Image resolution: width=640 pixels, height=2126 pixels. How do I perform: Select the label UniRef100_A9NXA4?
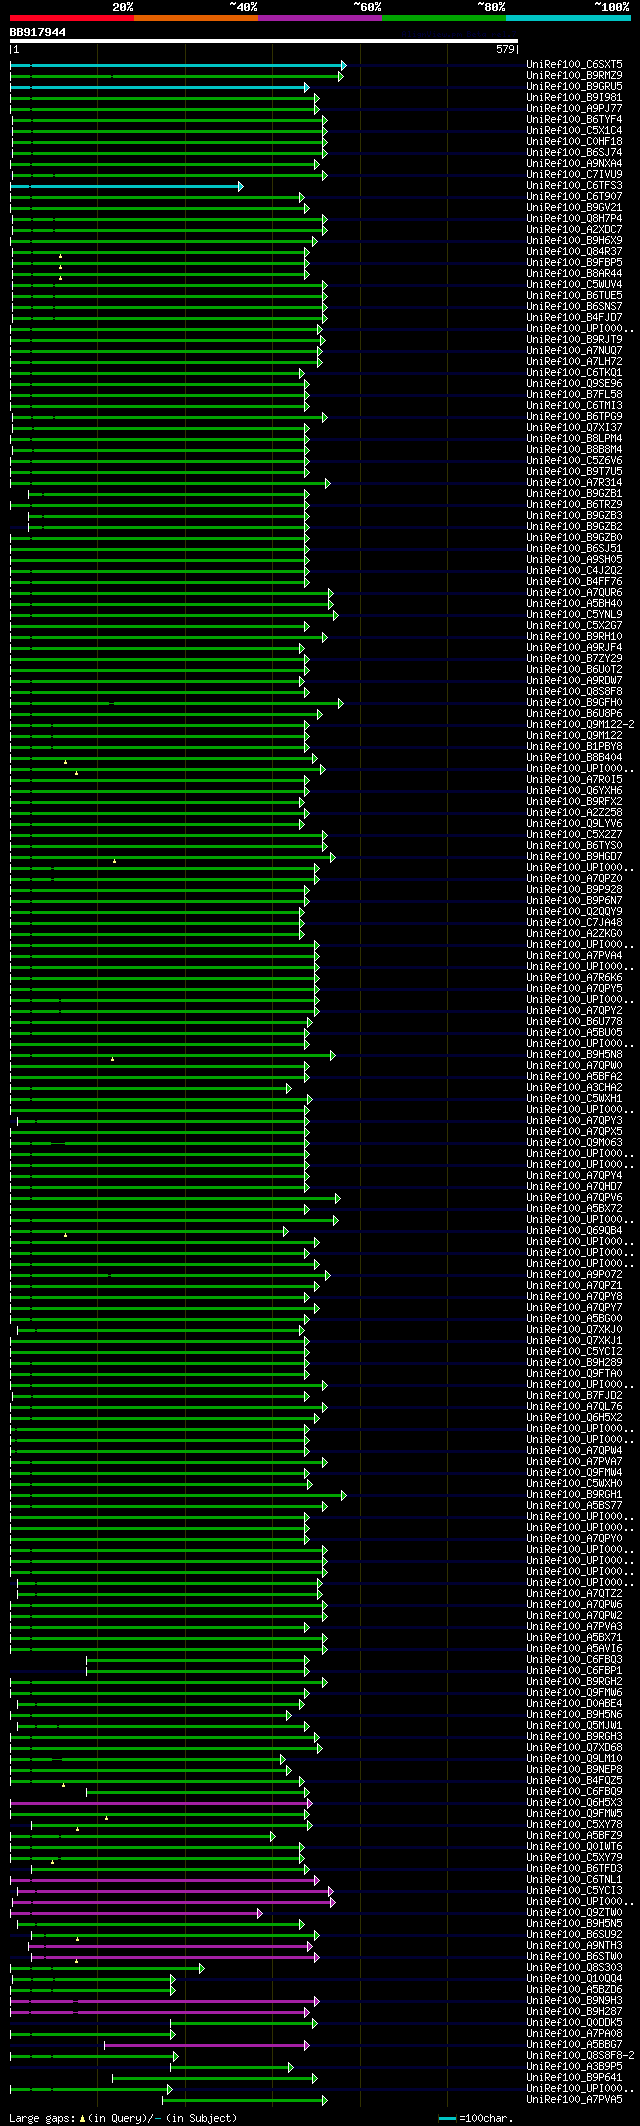pyautogui.click(x=574, y=163)
